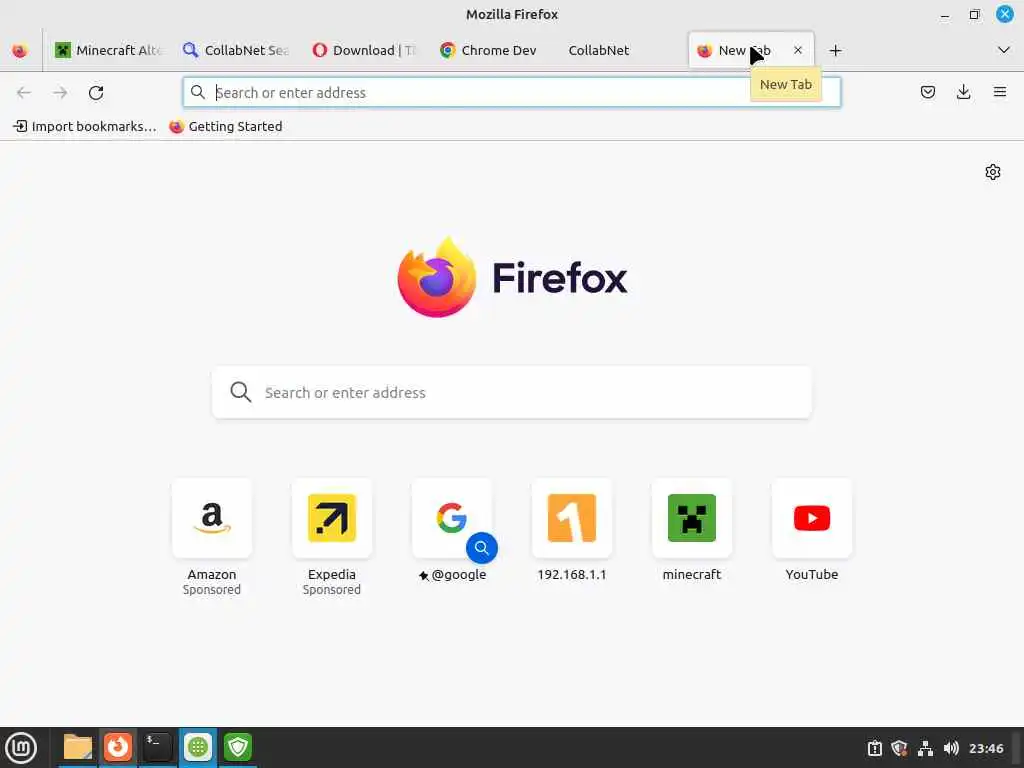Screen dimensions: 1024x768
Task: Open a new tab with plus button
Action: (835, 50)
